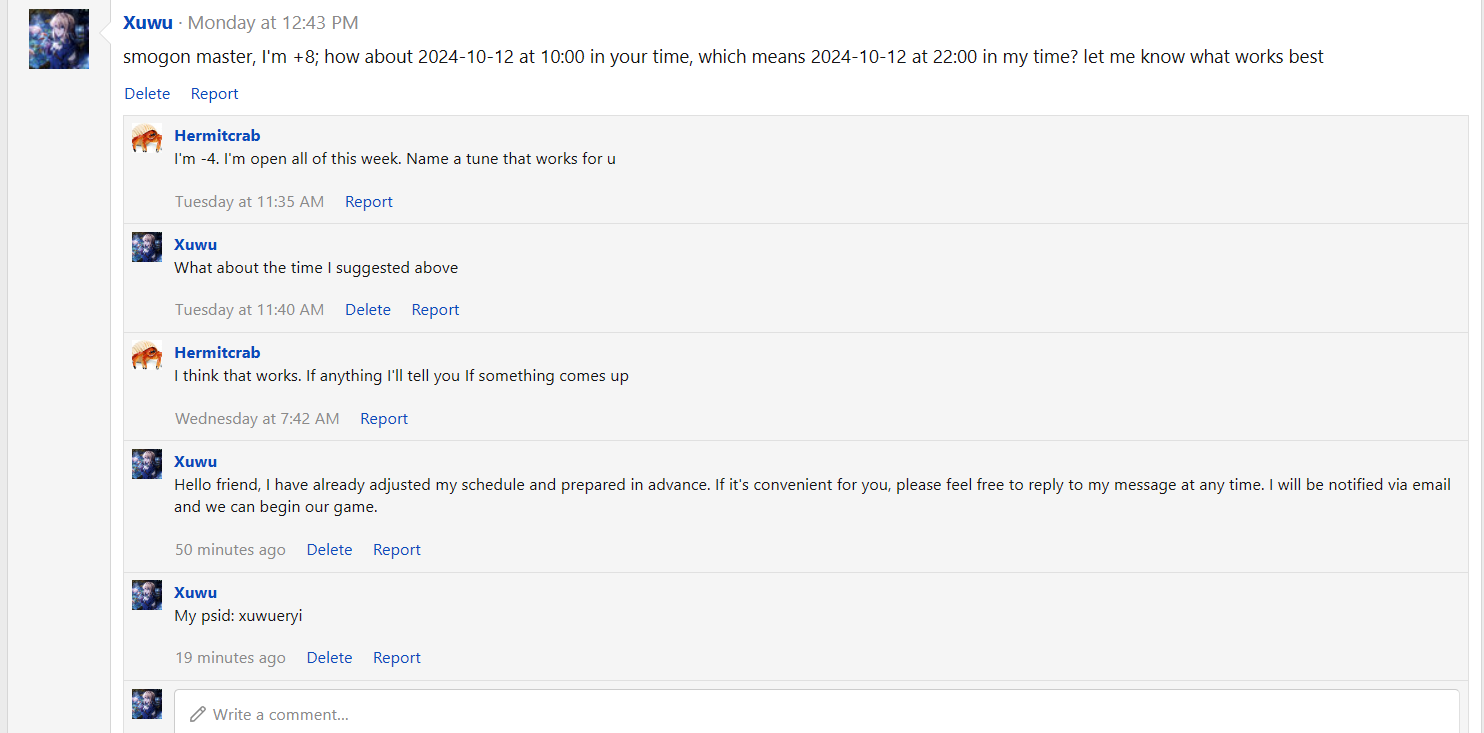Report the "My psid: xuwueryi" comment

click(x=396, y=658)
